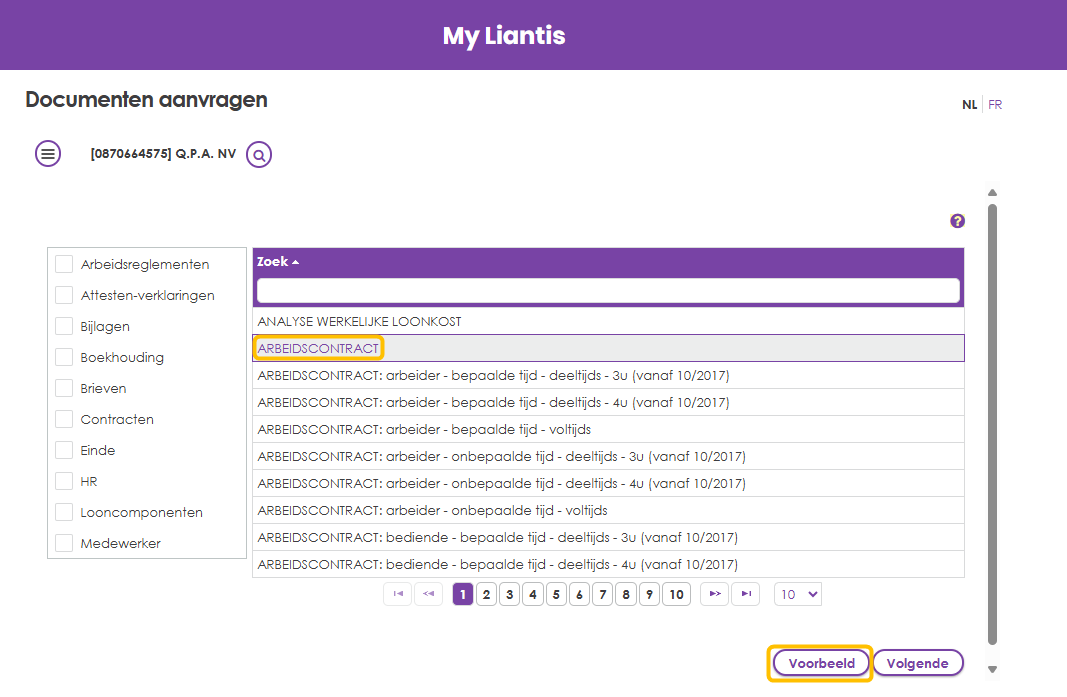Click the company name Q.P.A. NV
This screenshot has width=1067, height=697.
click(x=206, y=154)
